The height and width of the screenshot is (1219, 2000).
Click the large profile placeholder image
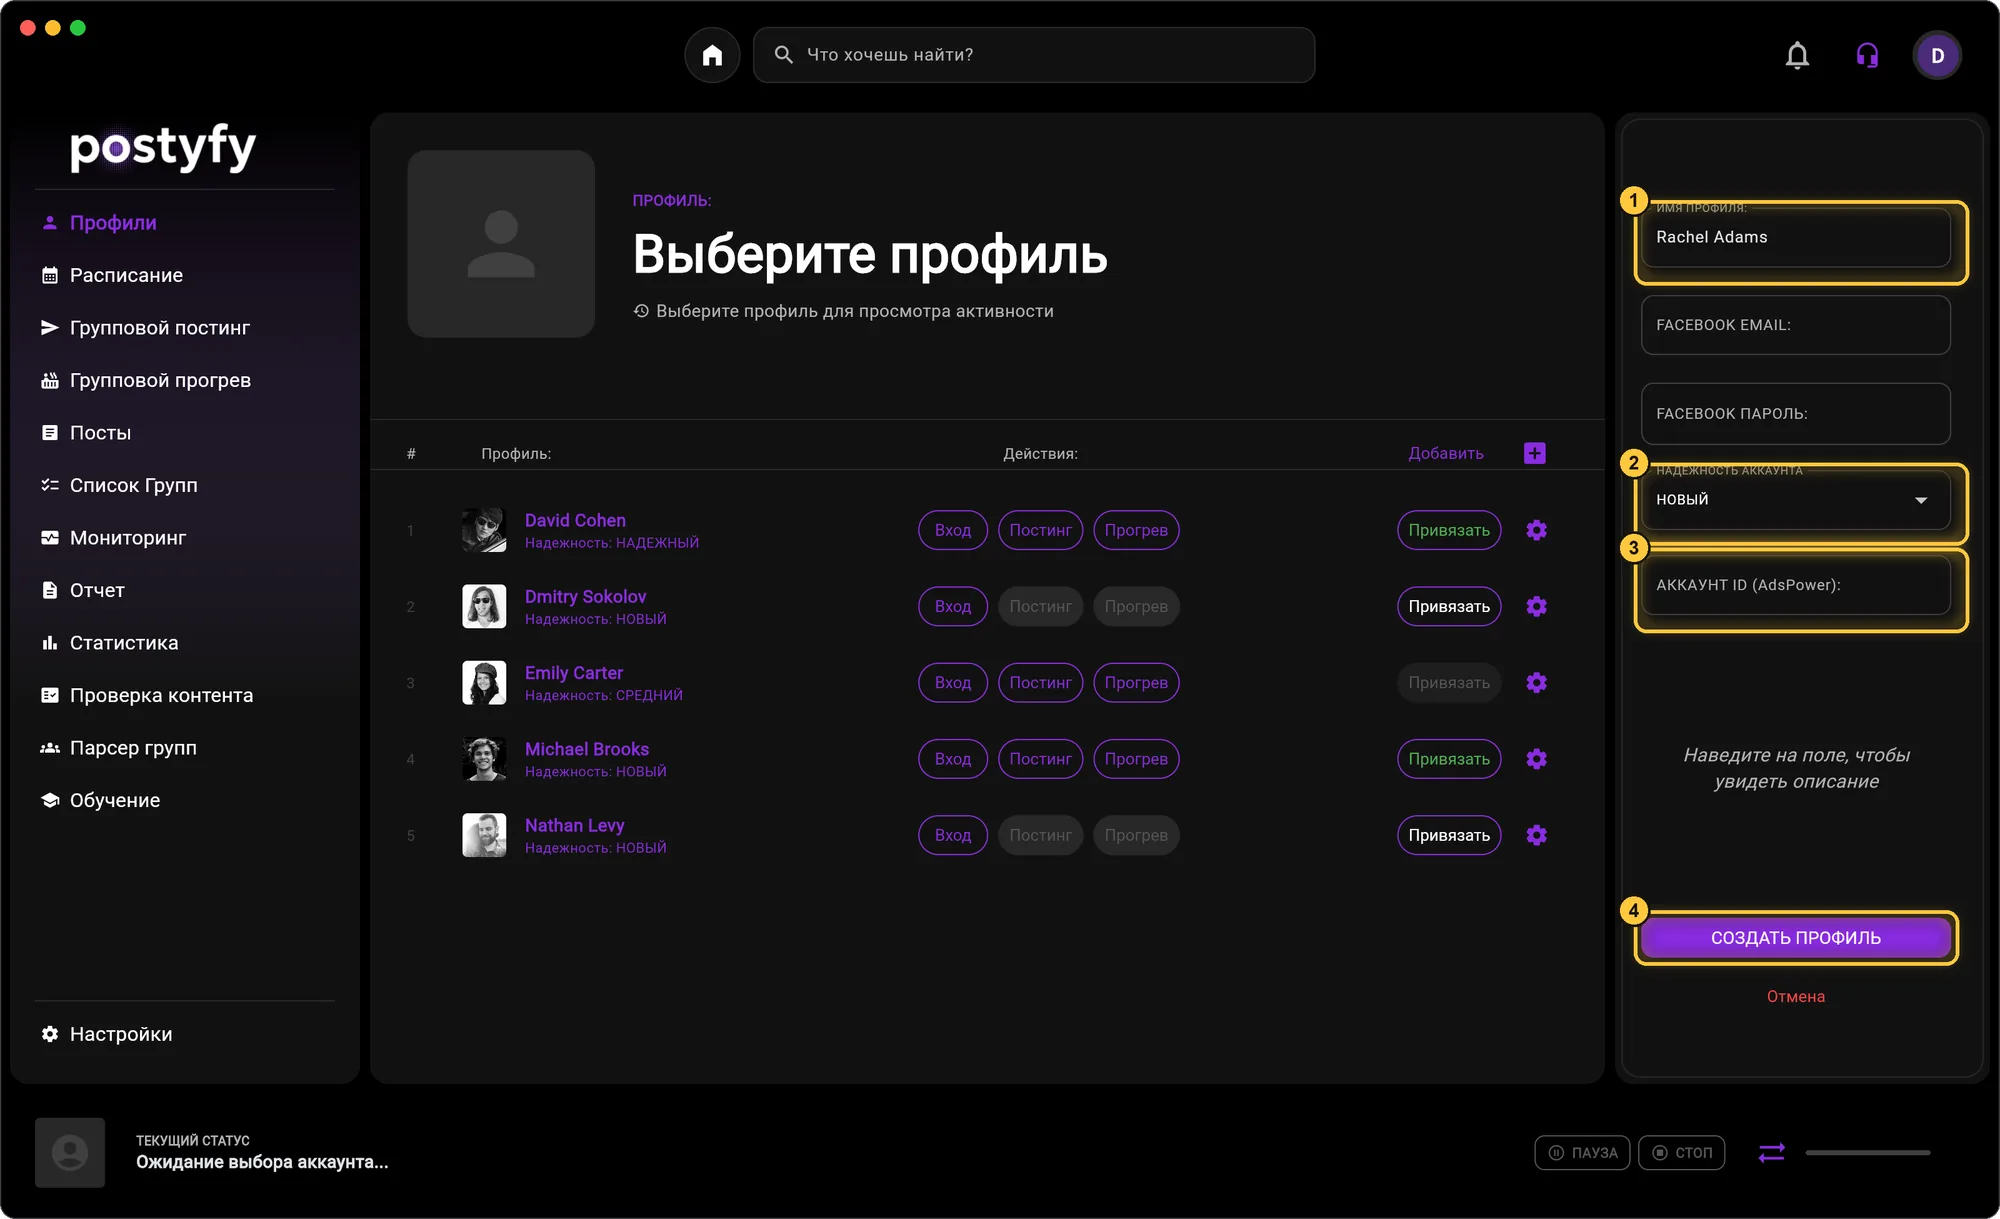501,244
